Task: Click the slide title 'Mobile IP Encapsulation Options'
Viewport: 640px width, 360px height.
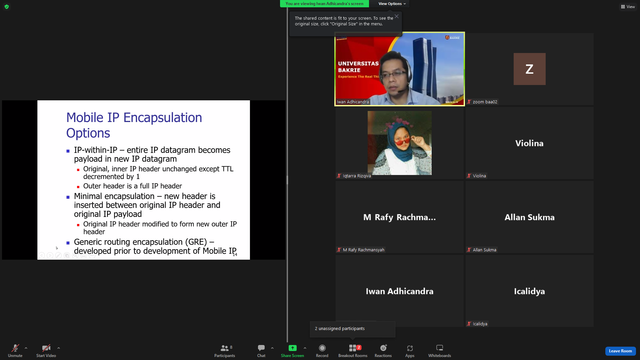Action: click(134, 125)
